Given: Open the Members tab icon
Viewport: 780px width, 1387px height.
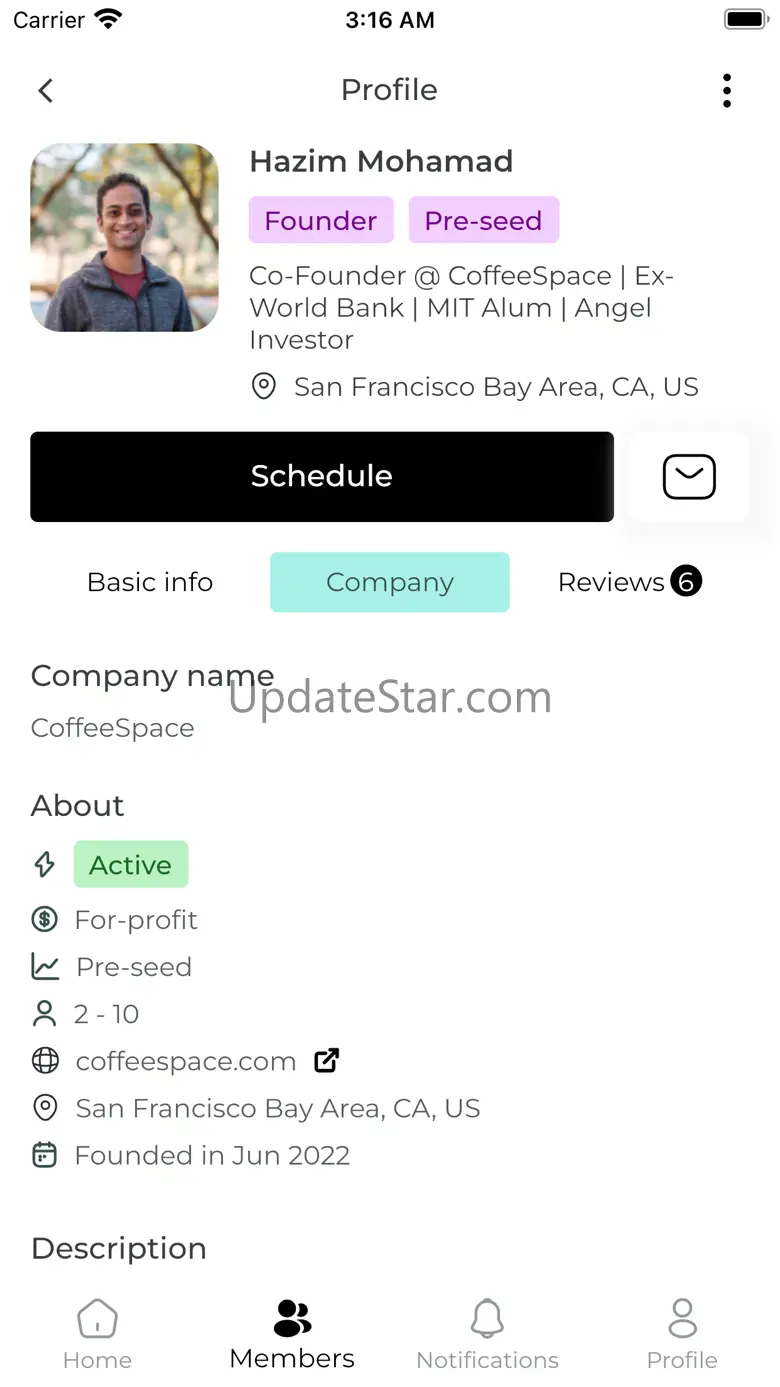Looking at the screenshot, I should coord(292,1318).
